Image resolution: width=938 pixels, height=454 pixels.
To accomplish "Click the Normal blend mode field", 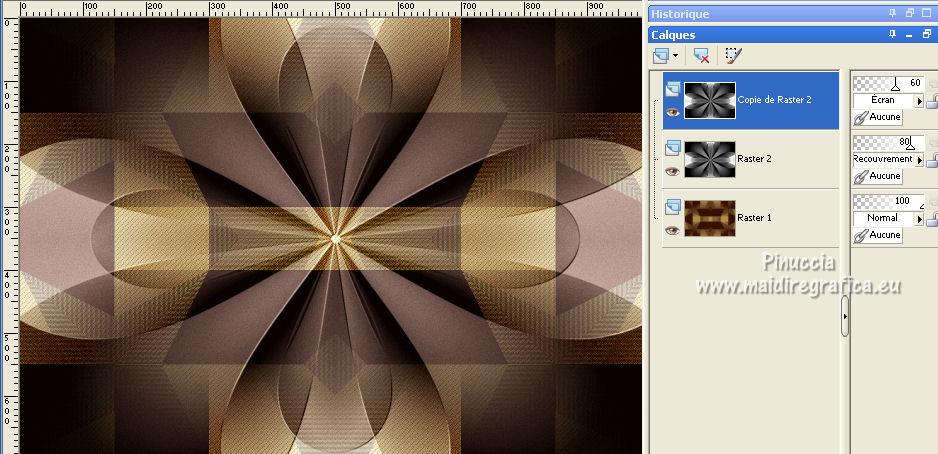I will [x=884, y=219].
